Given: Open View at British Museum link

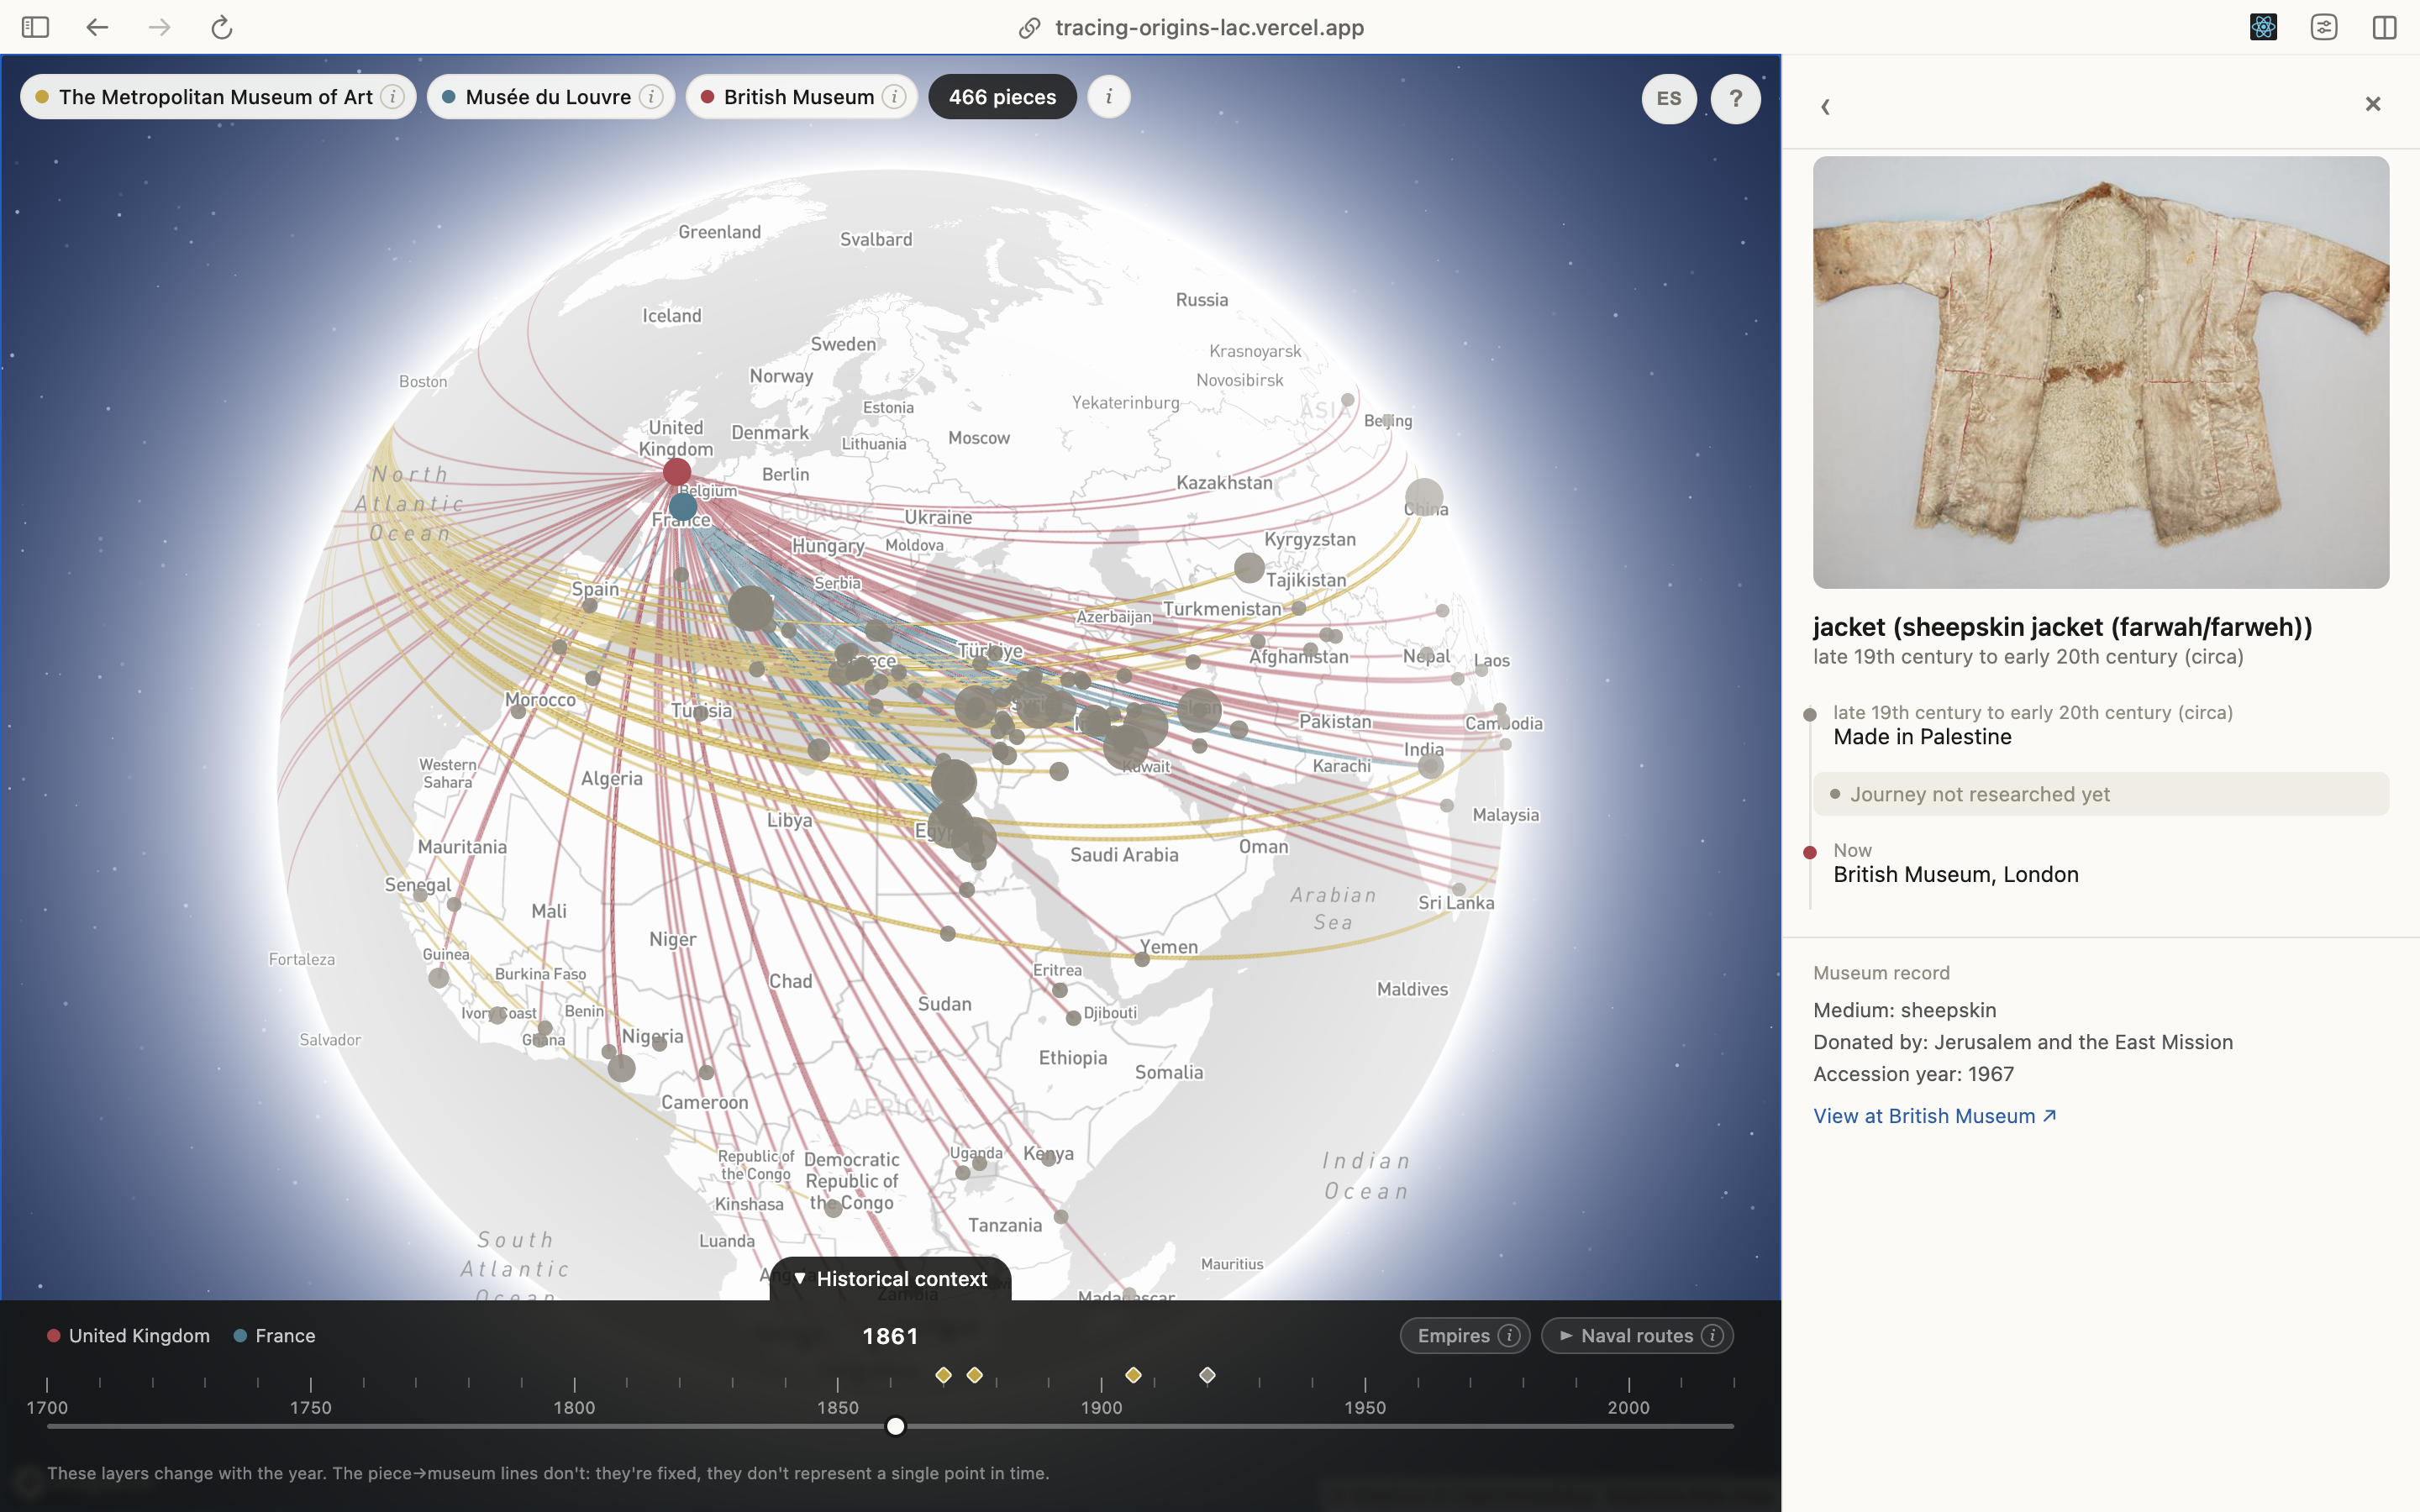Looking at the screenshot, I should [x=1934, y=1116].
